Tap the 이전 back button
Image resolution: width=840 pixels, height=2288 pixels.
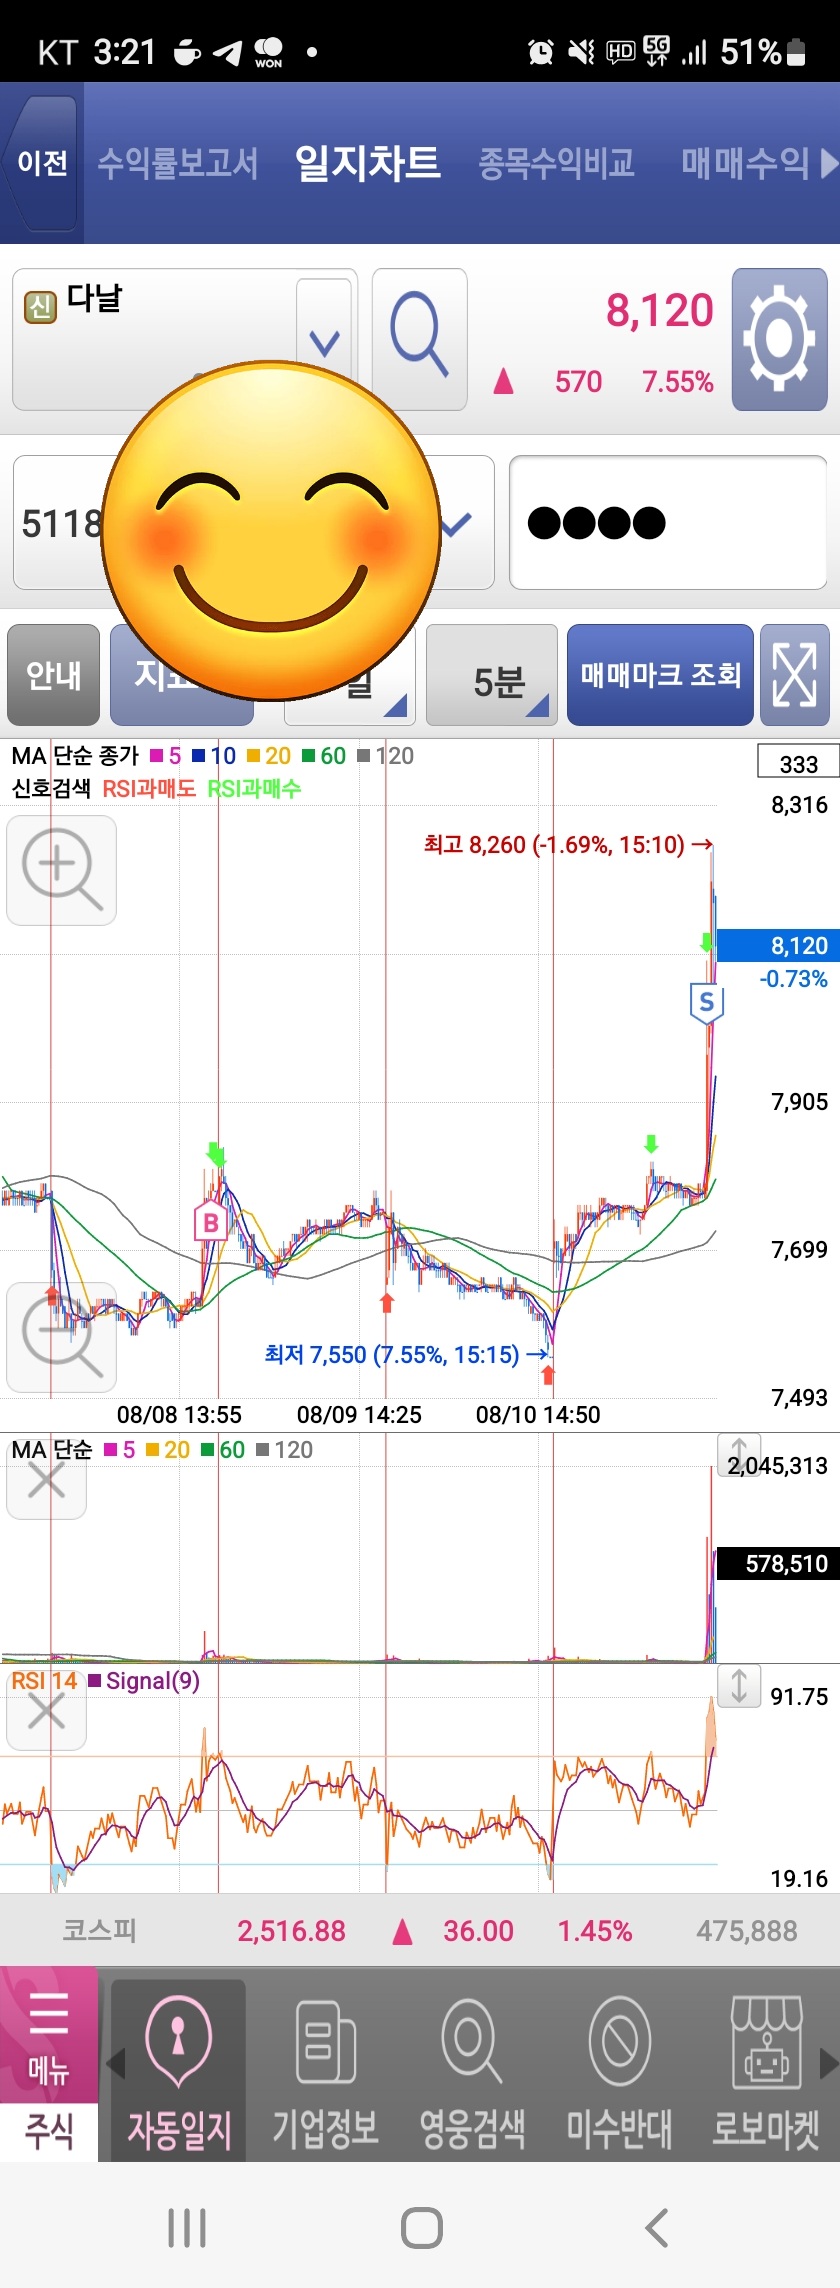41,163
